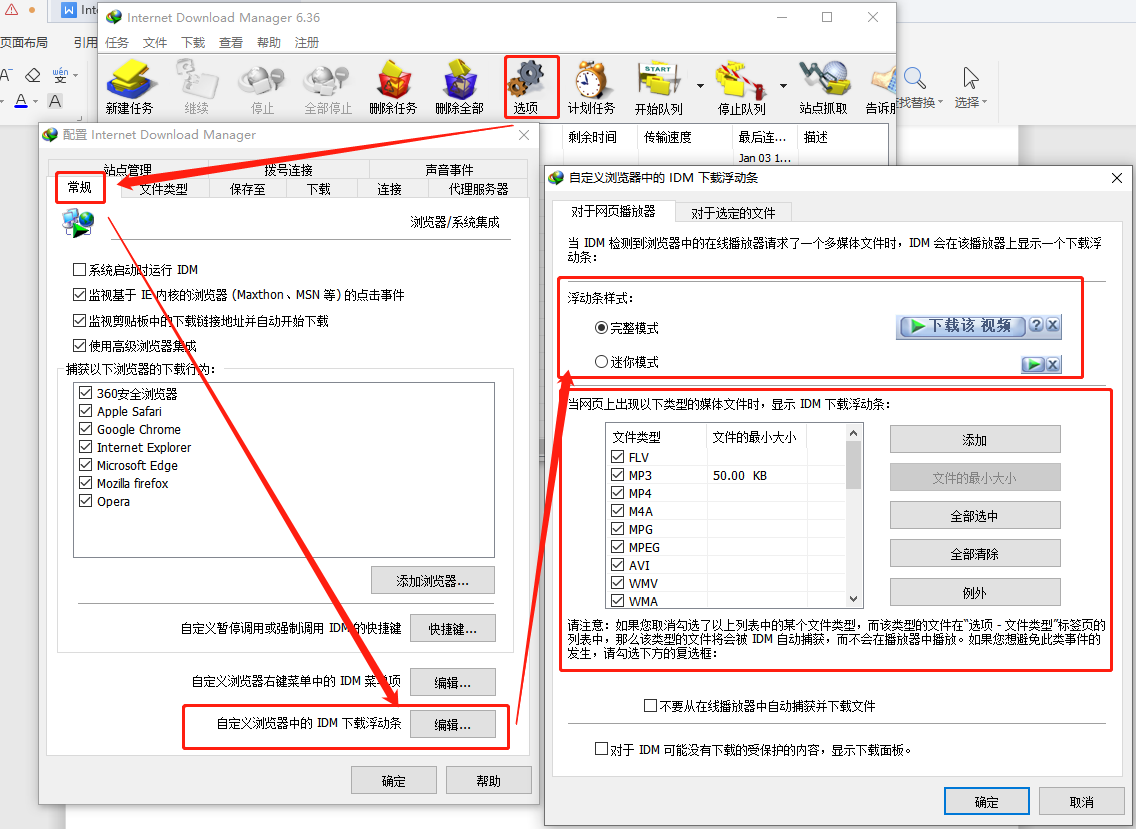Viewport: 1136px width, 829px height.
Task: Open font color dropdown arrow in Word
Action: point(36,101)
